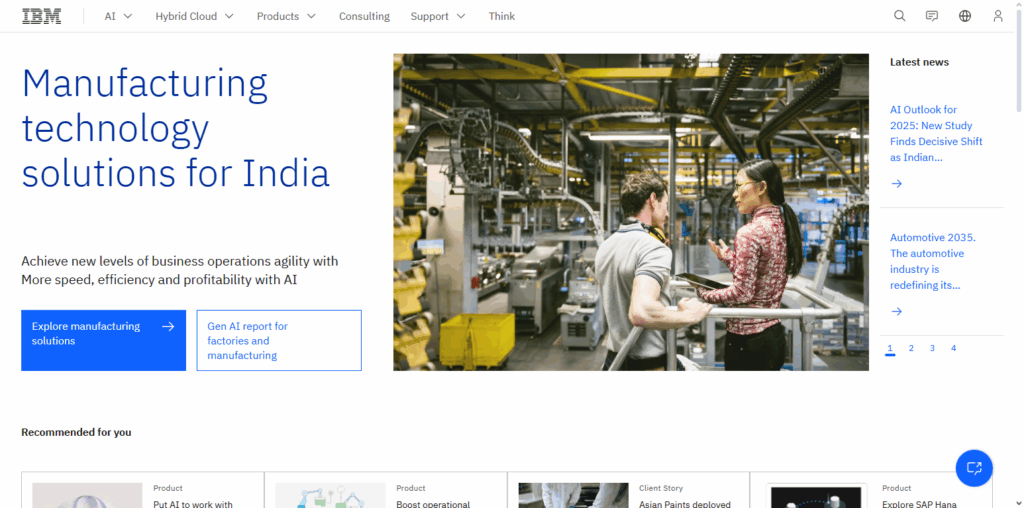Expand the AI menu
The image size is (1024, 508).
(118, 16)
